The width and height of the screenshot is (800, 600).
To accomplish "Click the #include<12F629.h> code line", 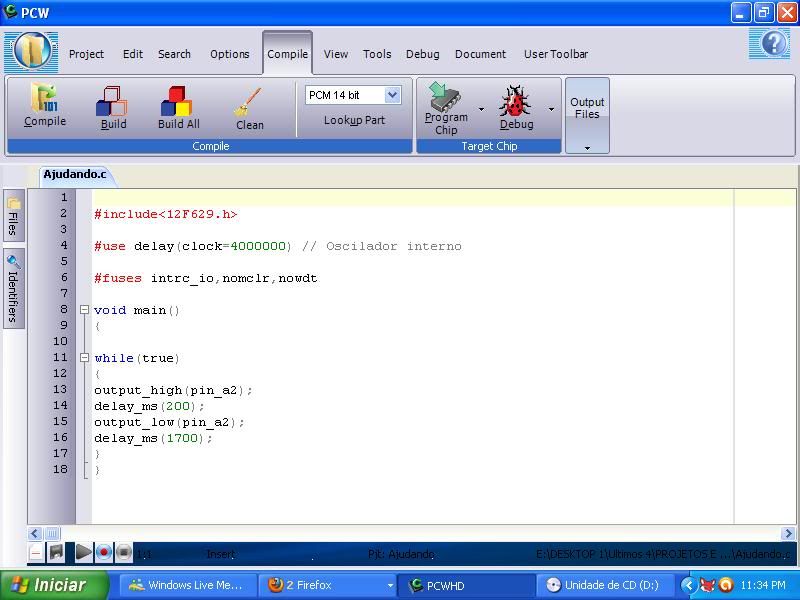I will 166,214.
